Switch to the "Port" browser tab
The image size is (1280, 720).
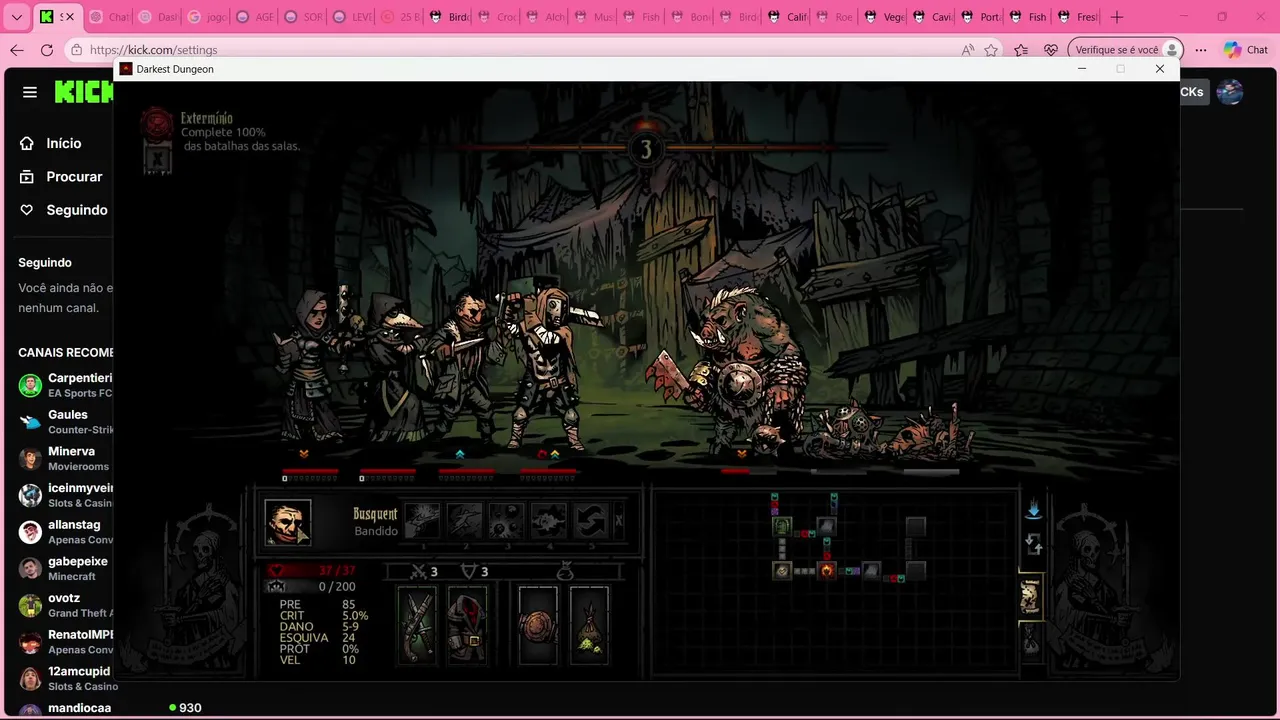coord(979,17)
